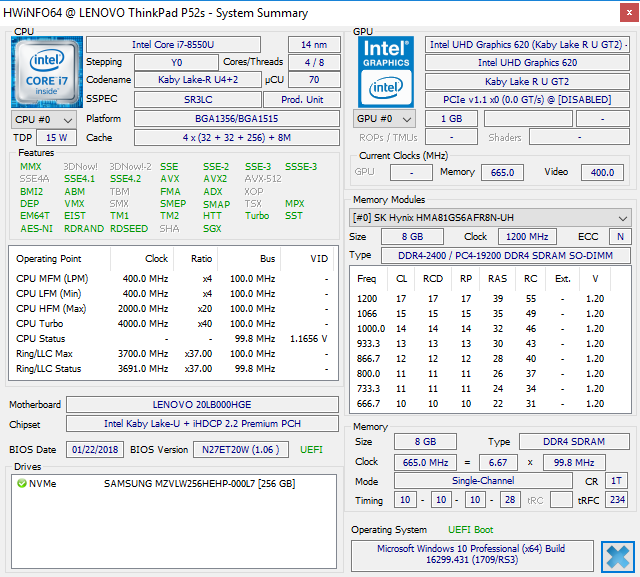Viewport: 640px width, 577px height.
Task: Select the CPU HFM (Max) row
Action: pyautogui.click(x=173, y=308)
